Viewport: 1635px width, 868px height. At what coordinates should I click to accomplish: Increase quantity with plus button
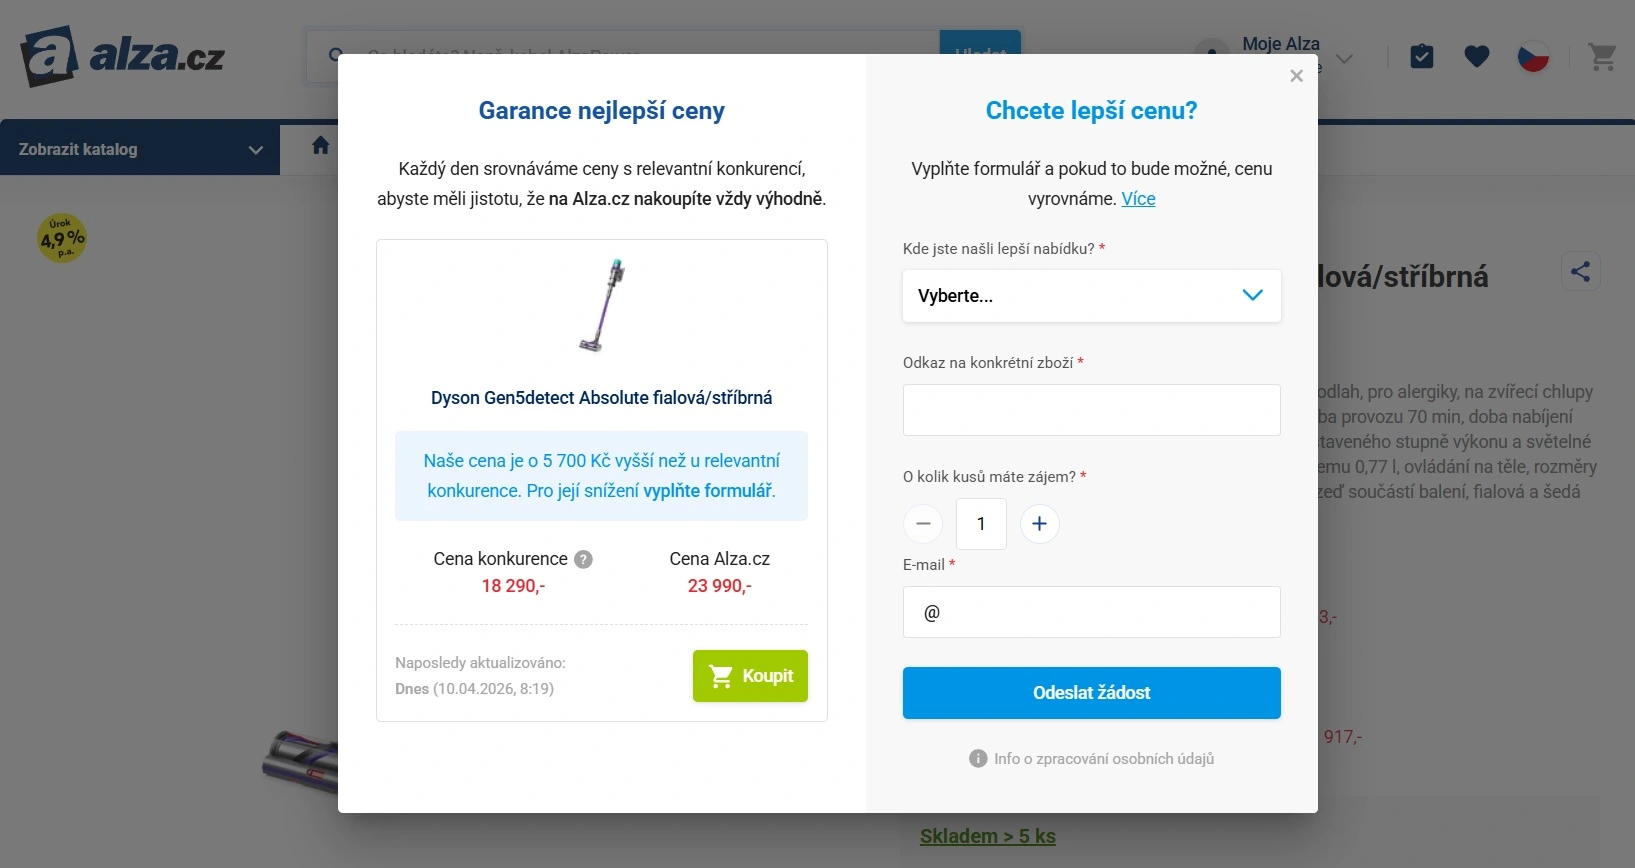[1039, 524]
